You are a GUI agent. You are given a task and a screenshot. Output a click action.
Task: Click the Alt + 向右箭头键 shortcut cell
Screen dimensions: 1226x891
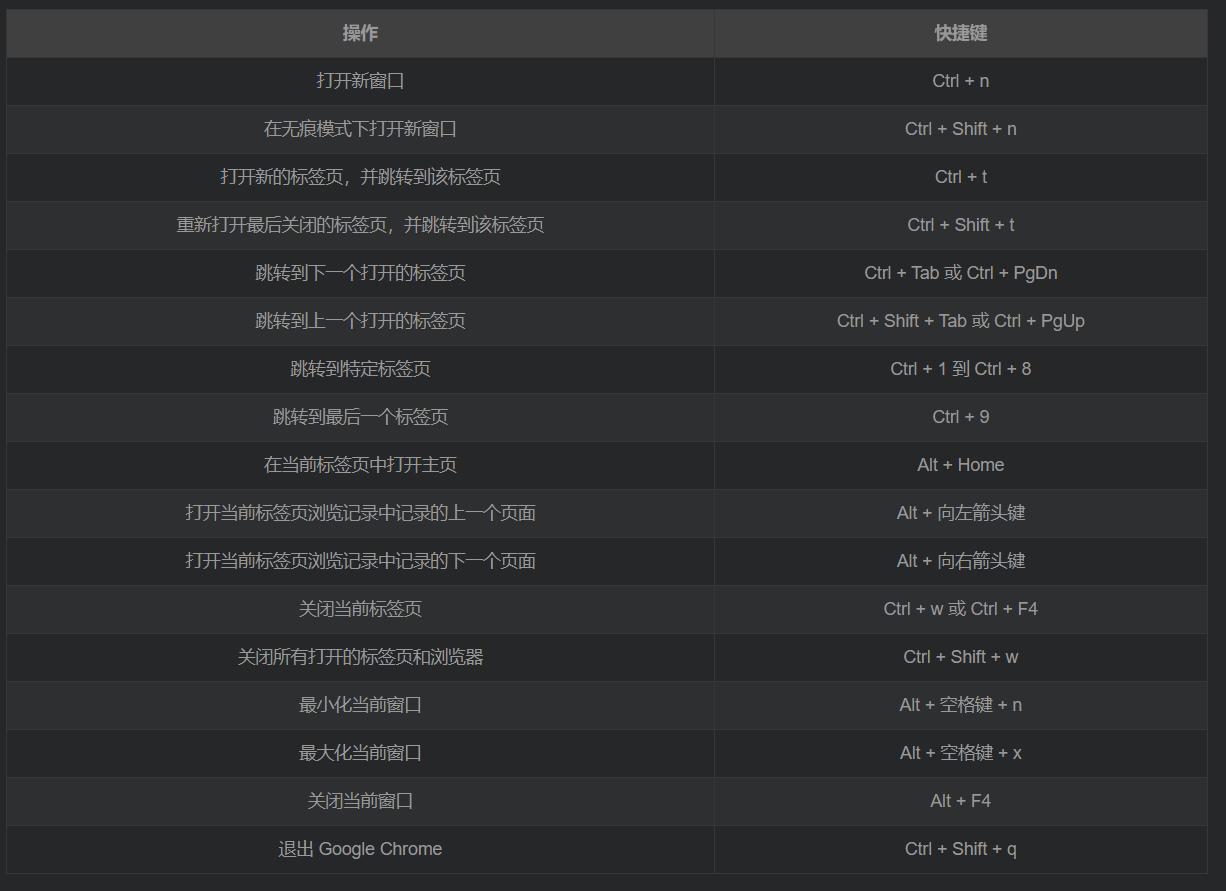961,561
